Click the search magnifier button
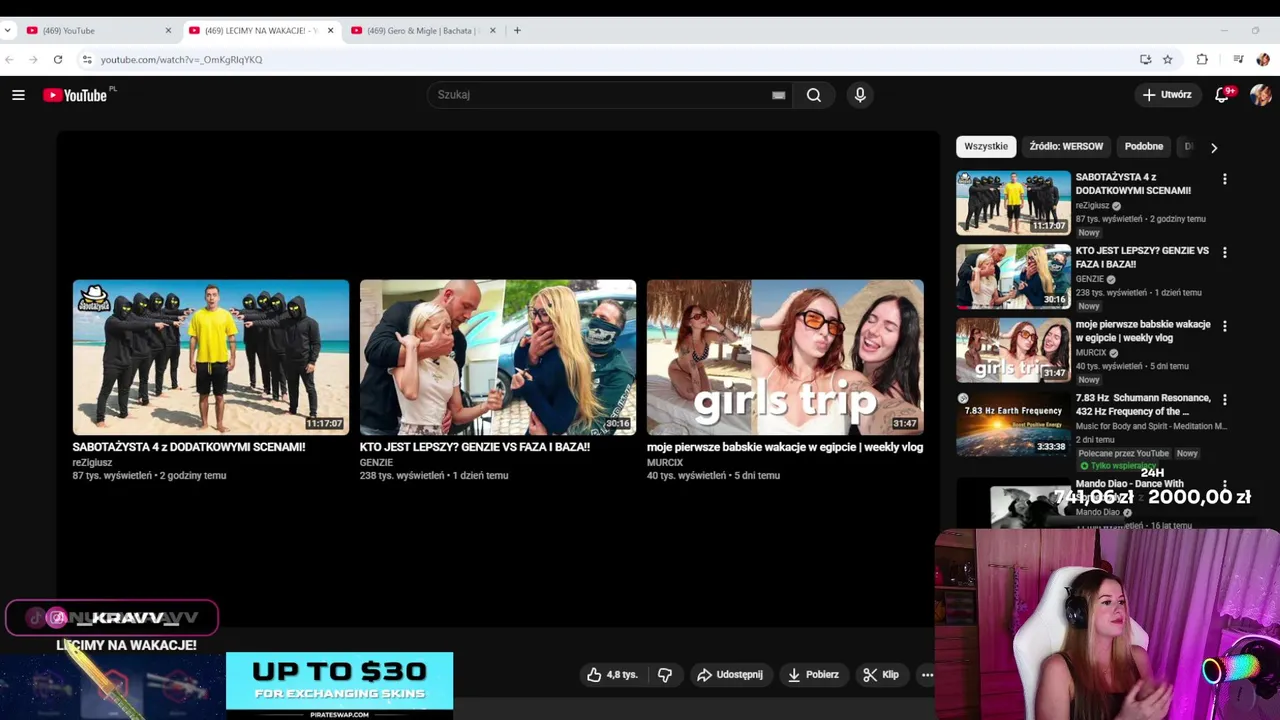The width and height of the screenshot is (1280, 720). [x=814, y=95]
